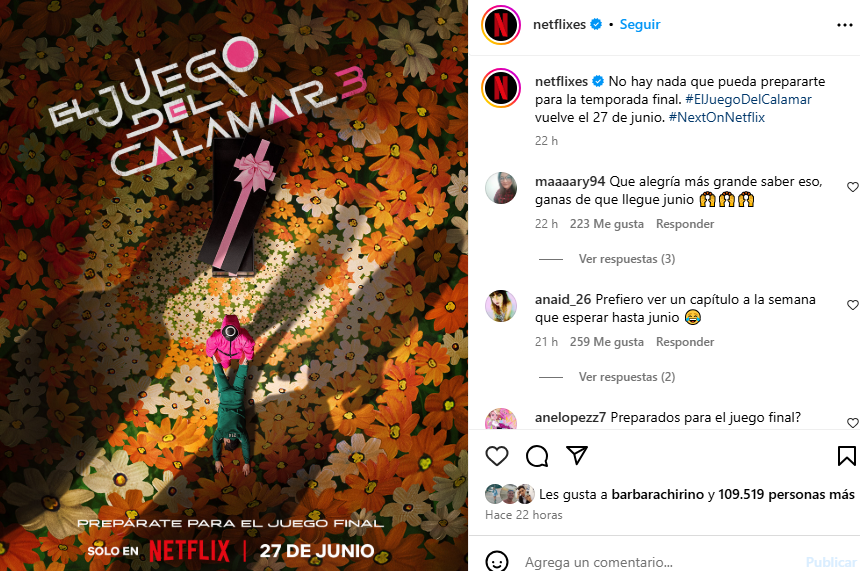Reply to maaaary94 with Responder

[685, 224]
